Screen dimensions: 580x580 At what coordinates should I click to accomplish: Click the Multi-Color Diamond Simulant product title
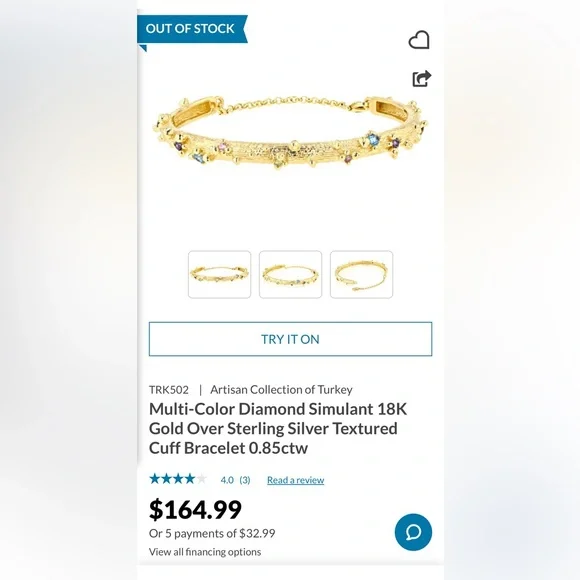click(x=278, y=429)
